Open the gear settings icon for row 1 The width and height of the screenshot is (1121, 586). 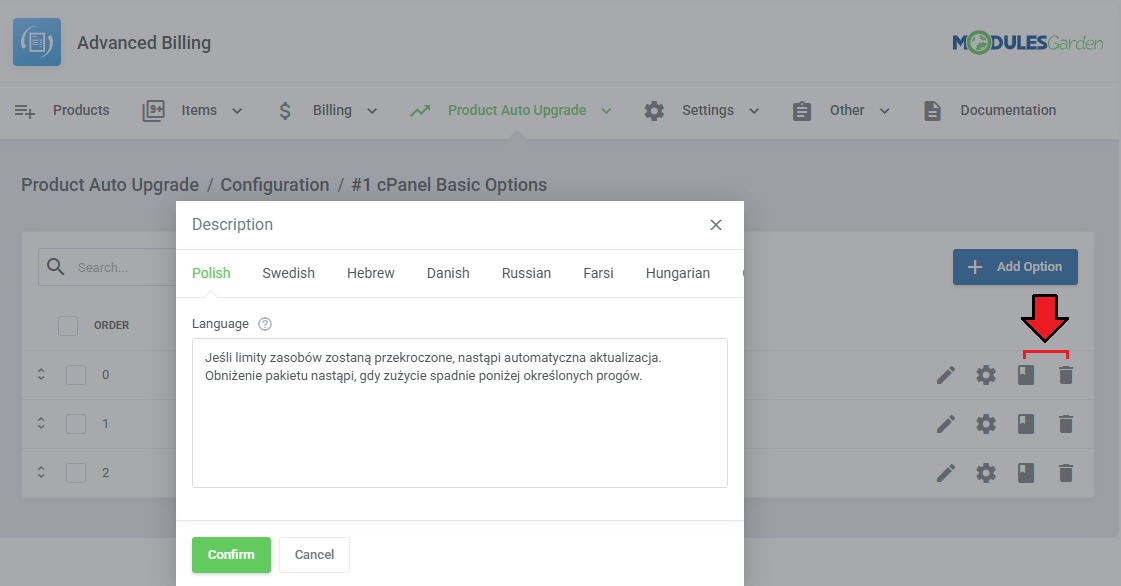point(986,424)
